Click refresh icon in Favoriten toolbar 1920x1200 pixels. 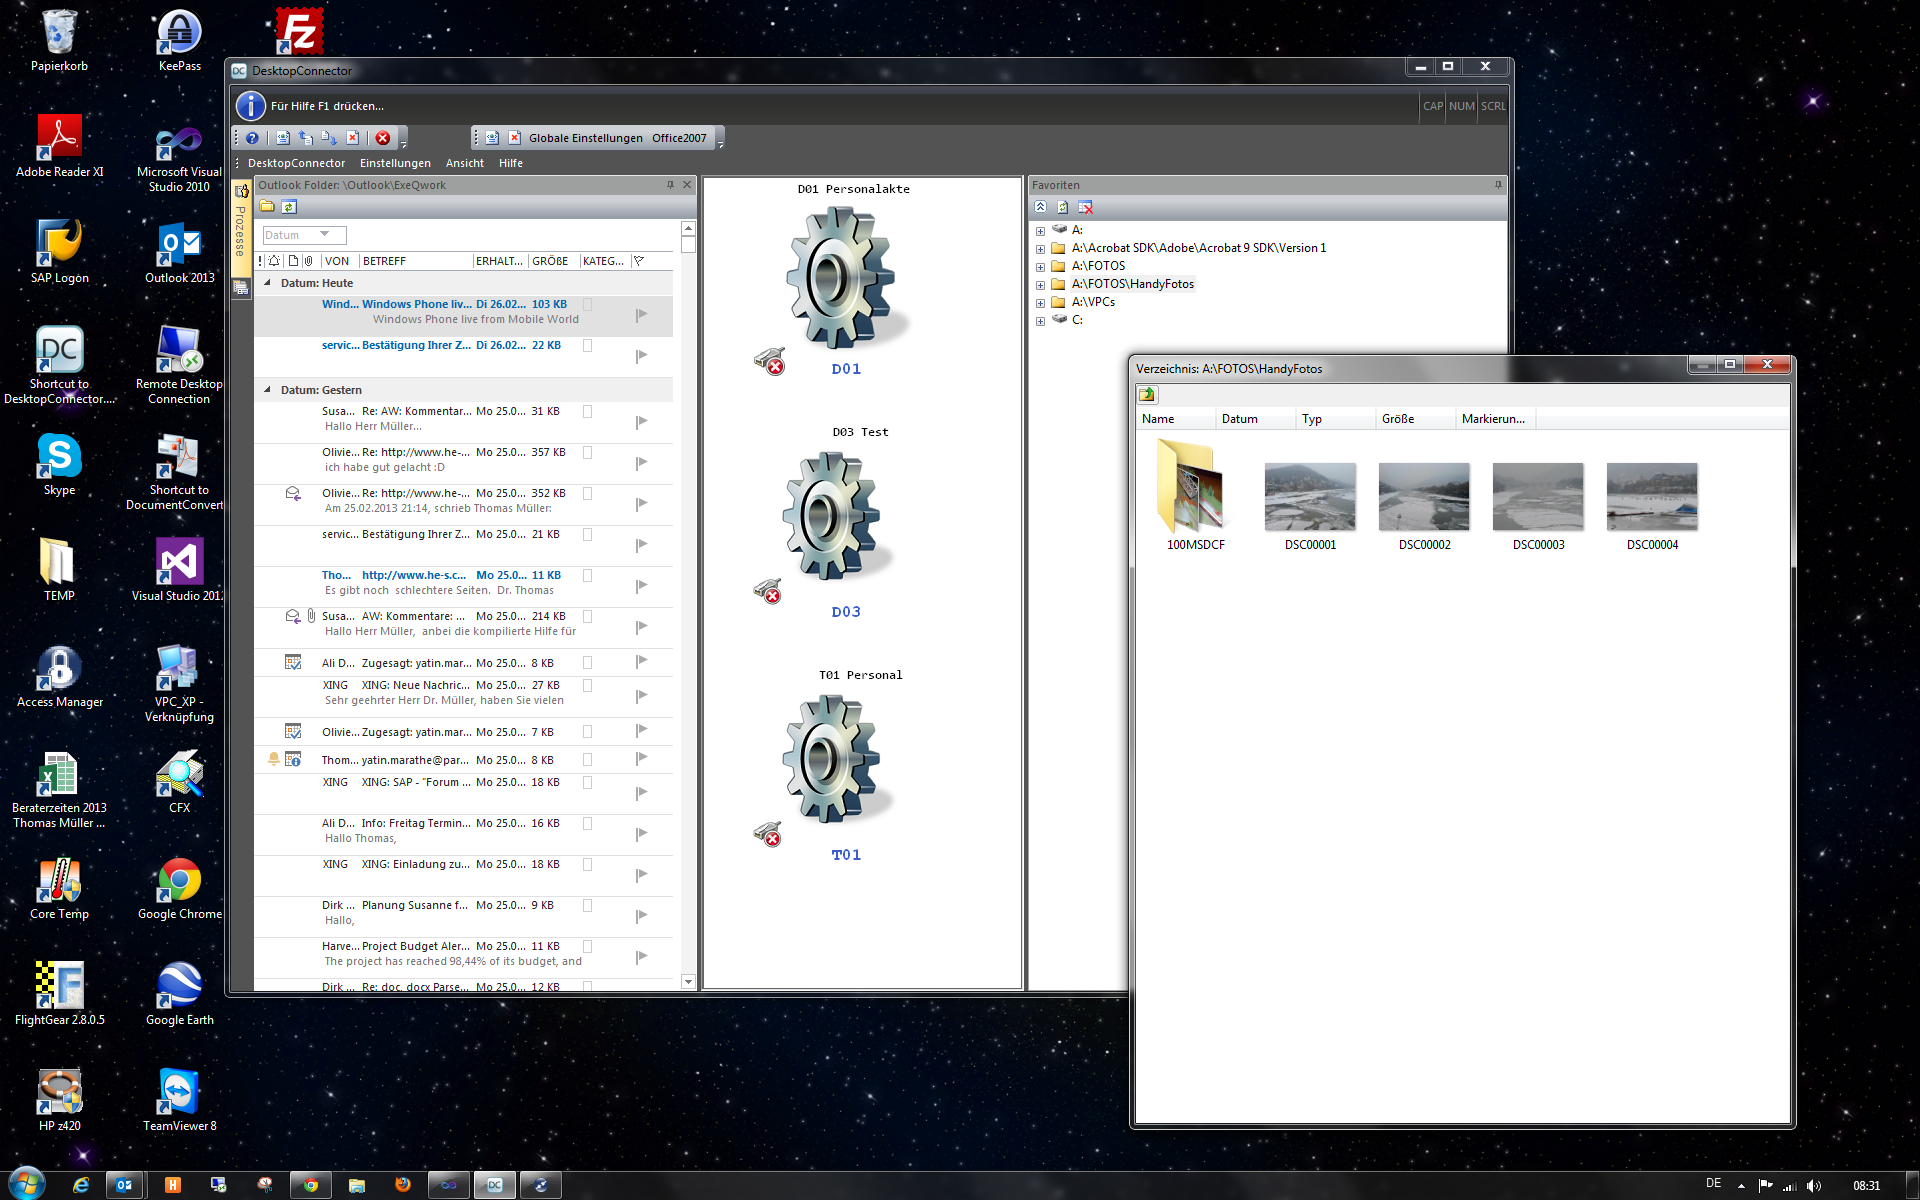[x=1062, y=207]
